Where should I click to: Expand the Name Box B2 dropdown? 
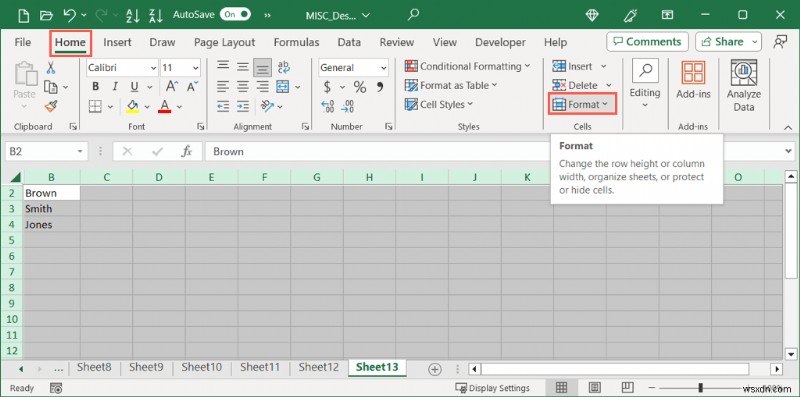click(80, 152)
